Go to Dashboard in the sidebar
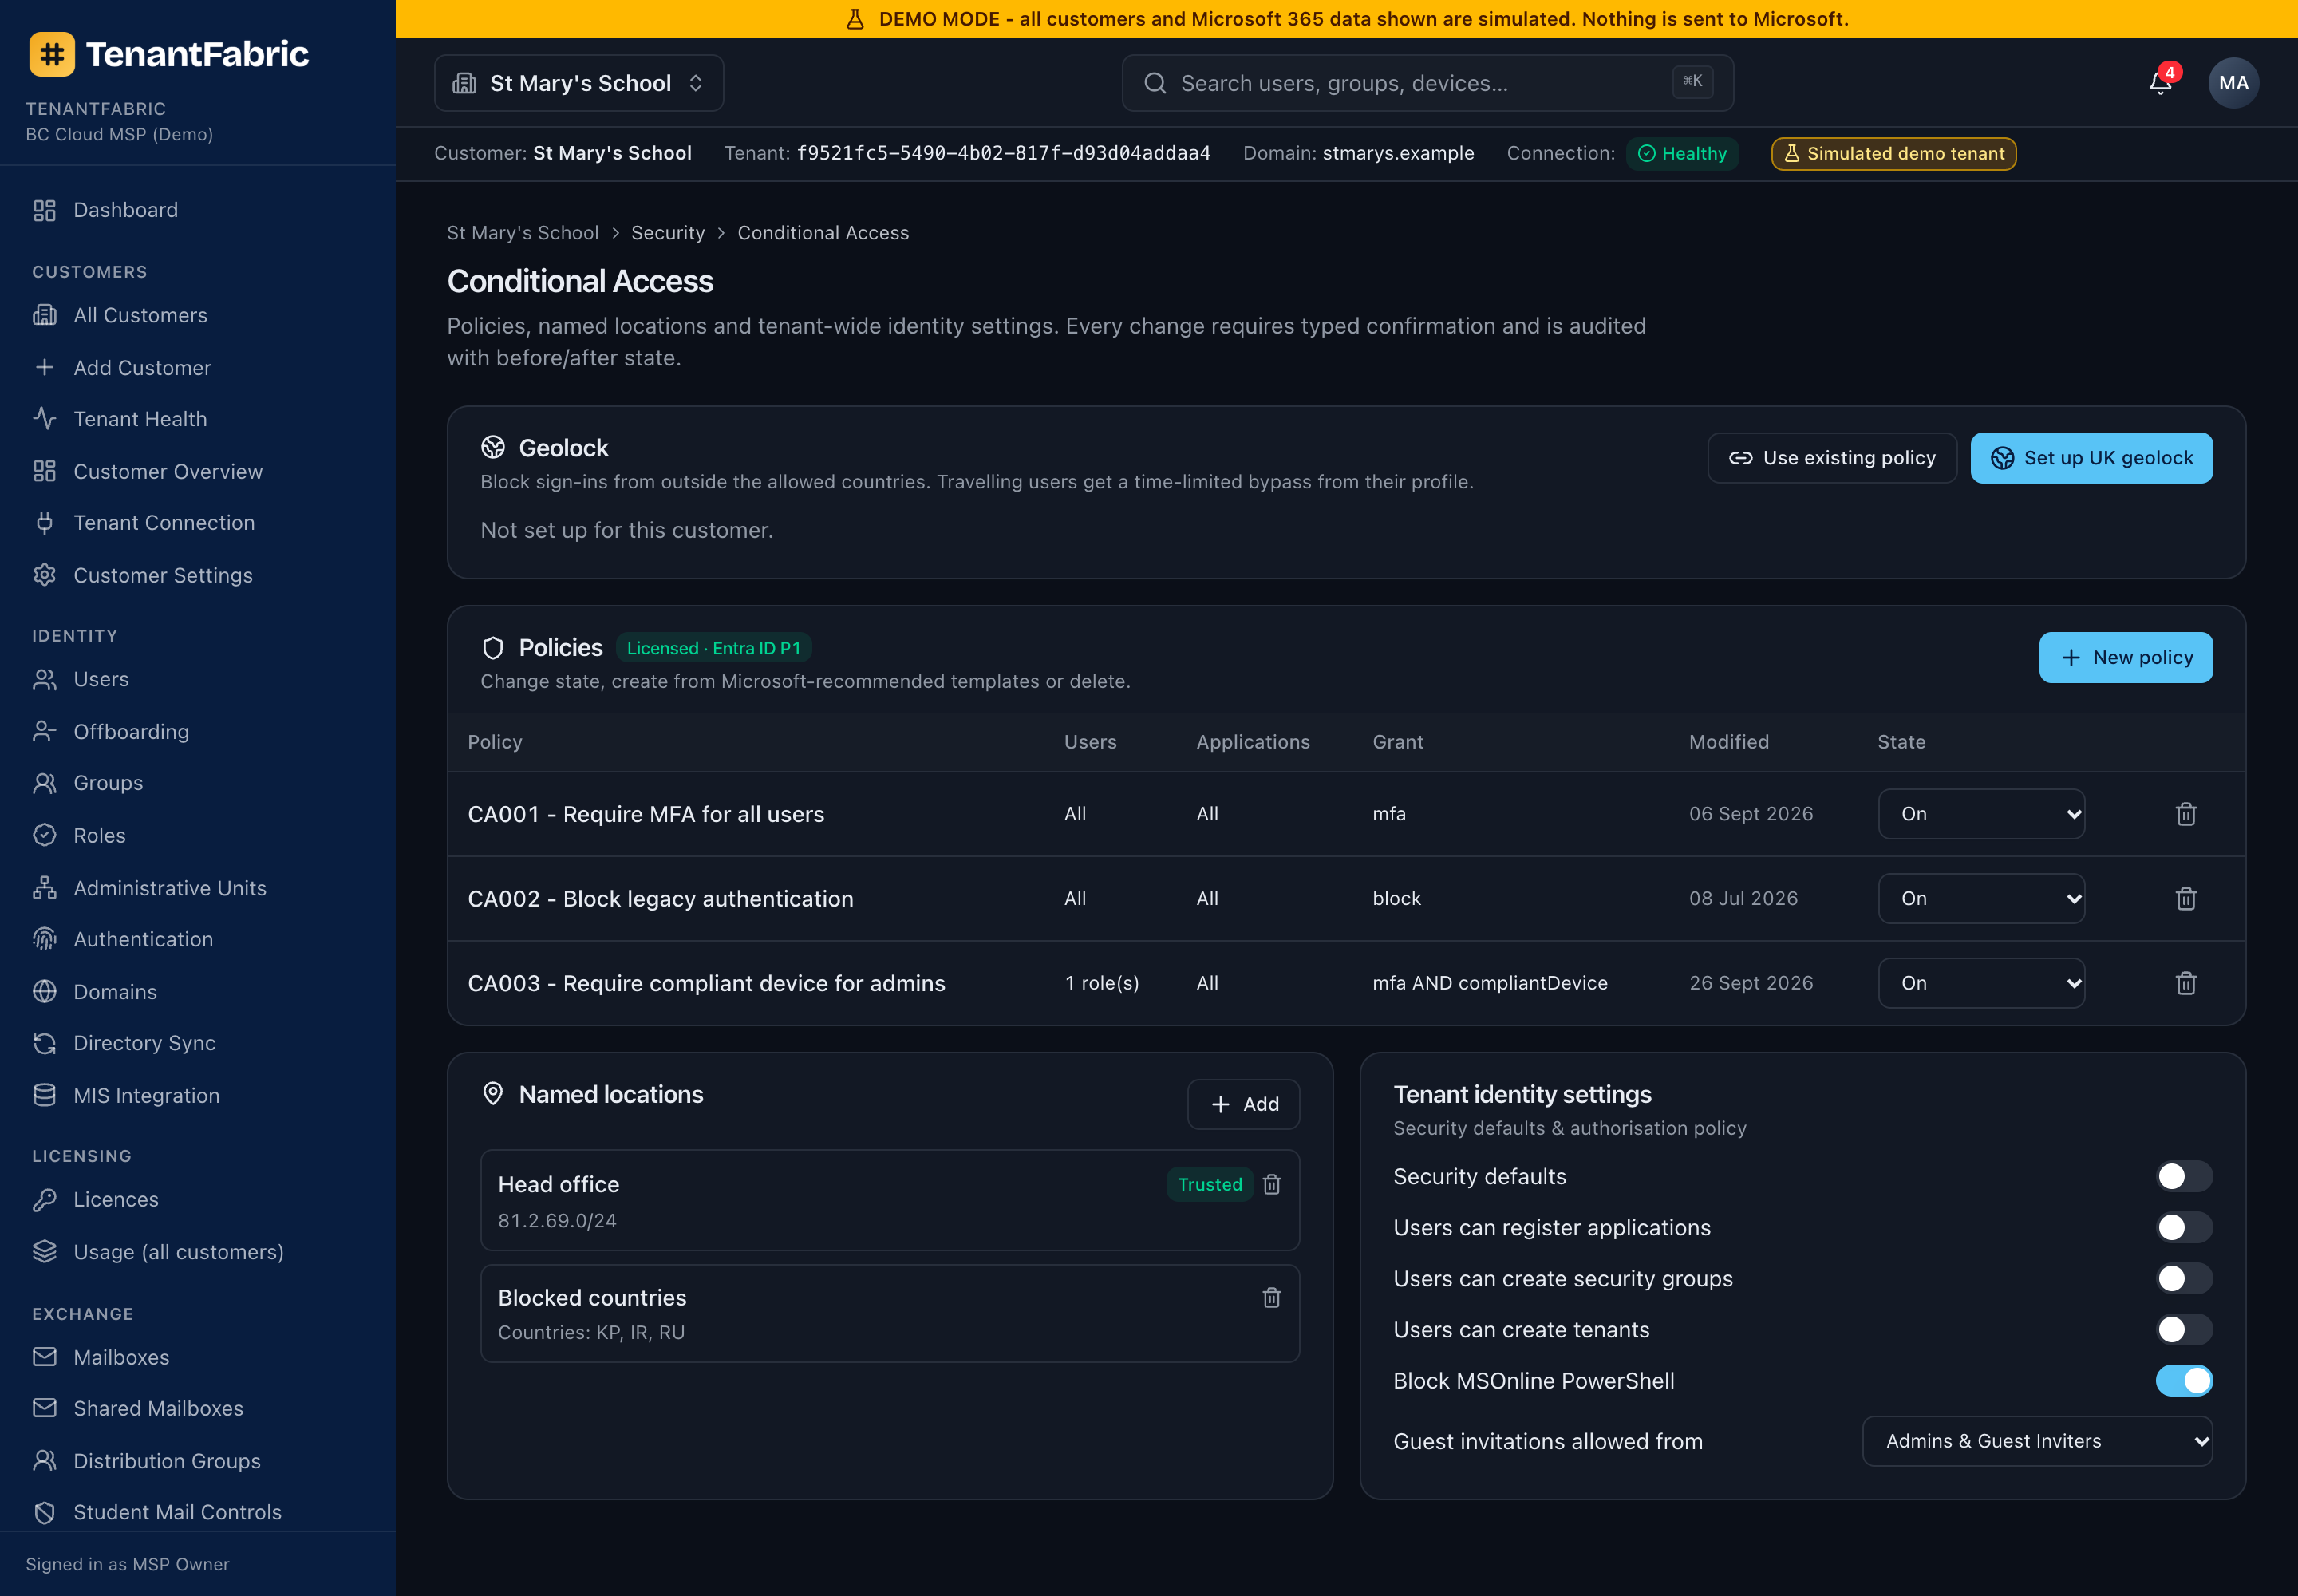 (198, 210)
